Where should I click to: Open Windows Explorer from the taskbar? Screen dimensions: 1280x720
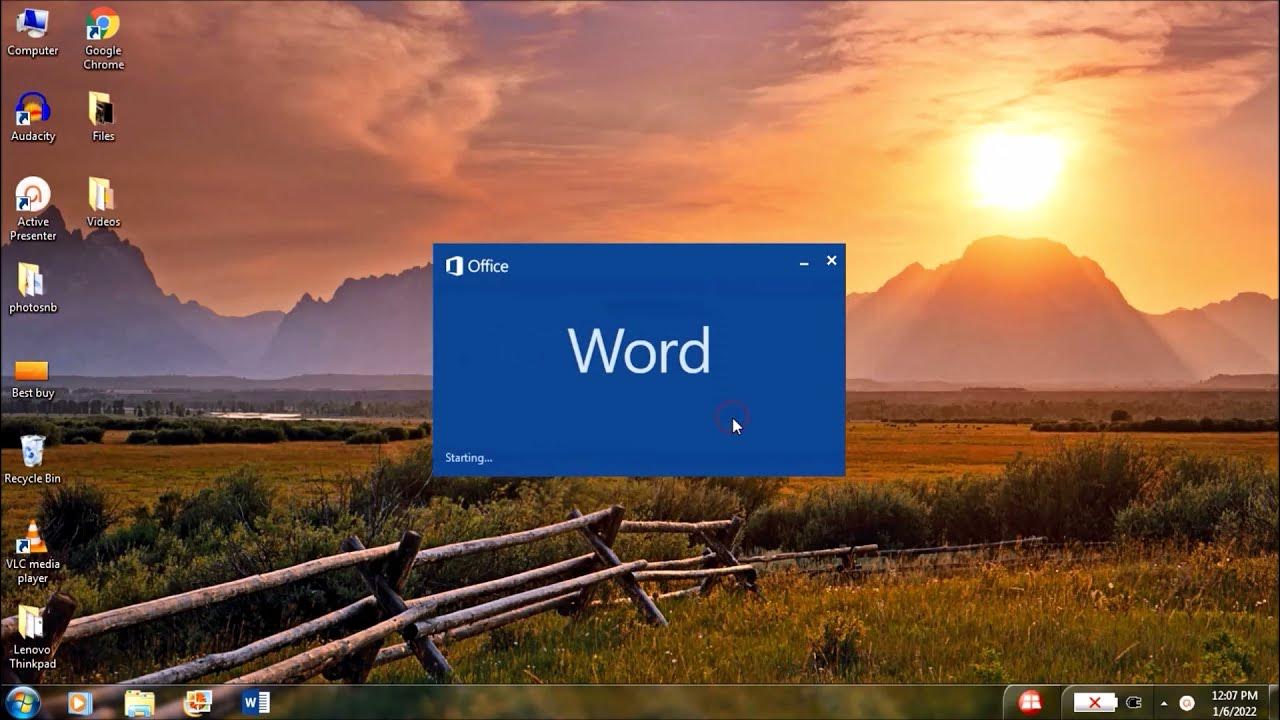click(x=139, y=703)
